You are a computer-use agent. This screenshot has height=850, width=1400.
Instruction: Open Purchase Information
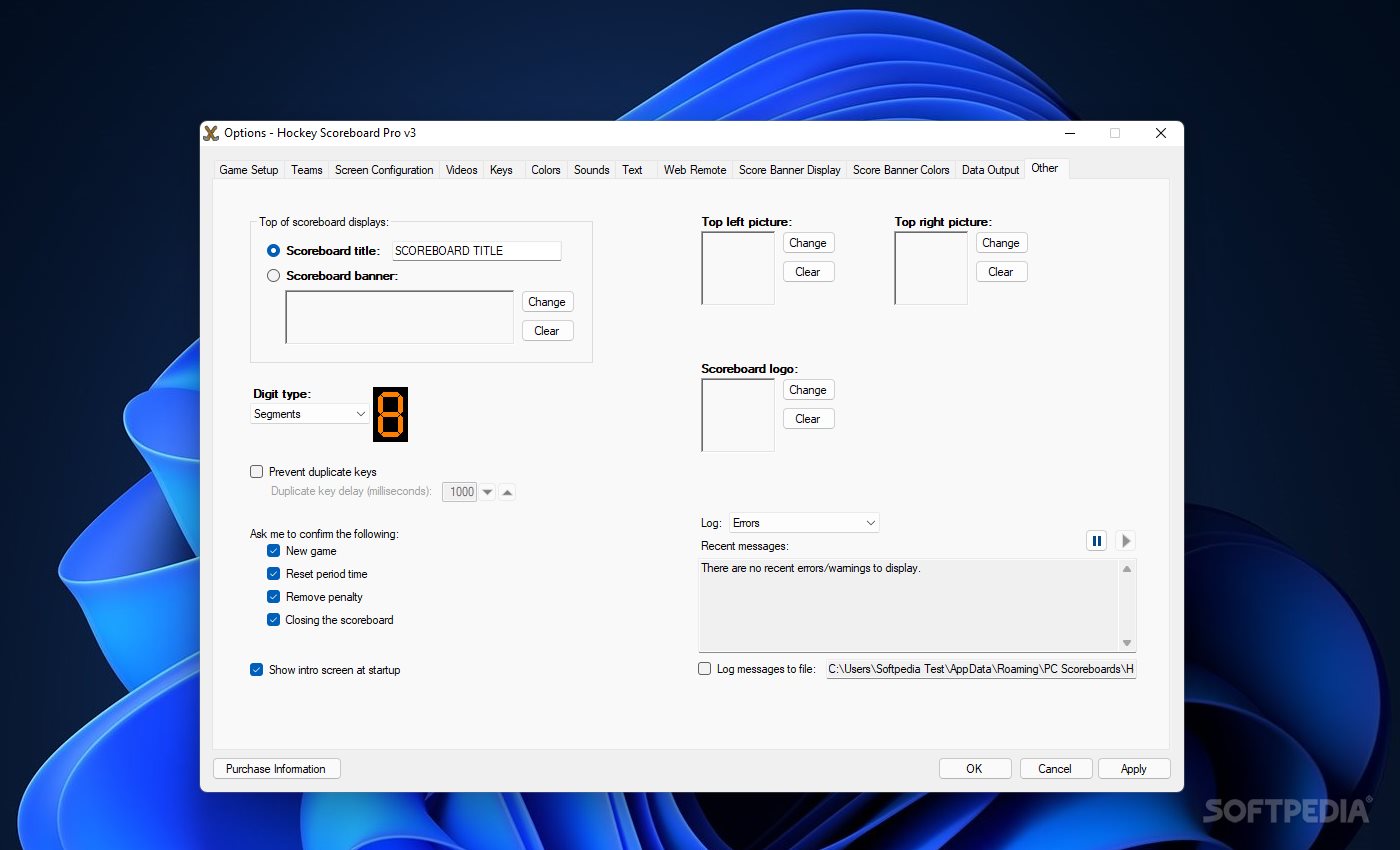click(276, 769)
